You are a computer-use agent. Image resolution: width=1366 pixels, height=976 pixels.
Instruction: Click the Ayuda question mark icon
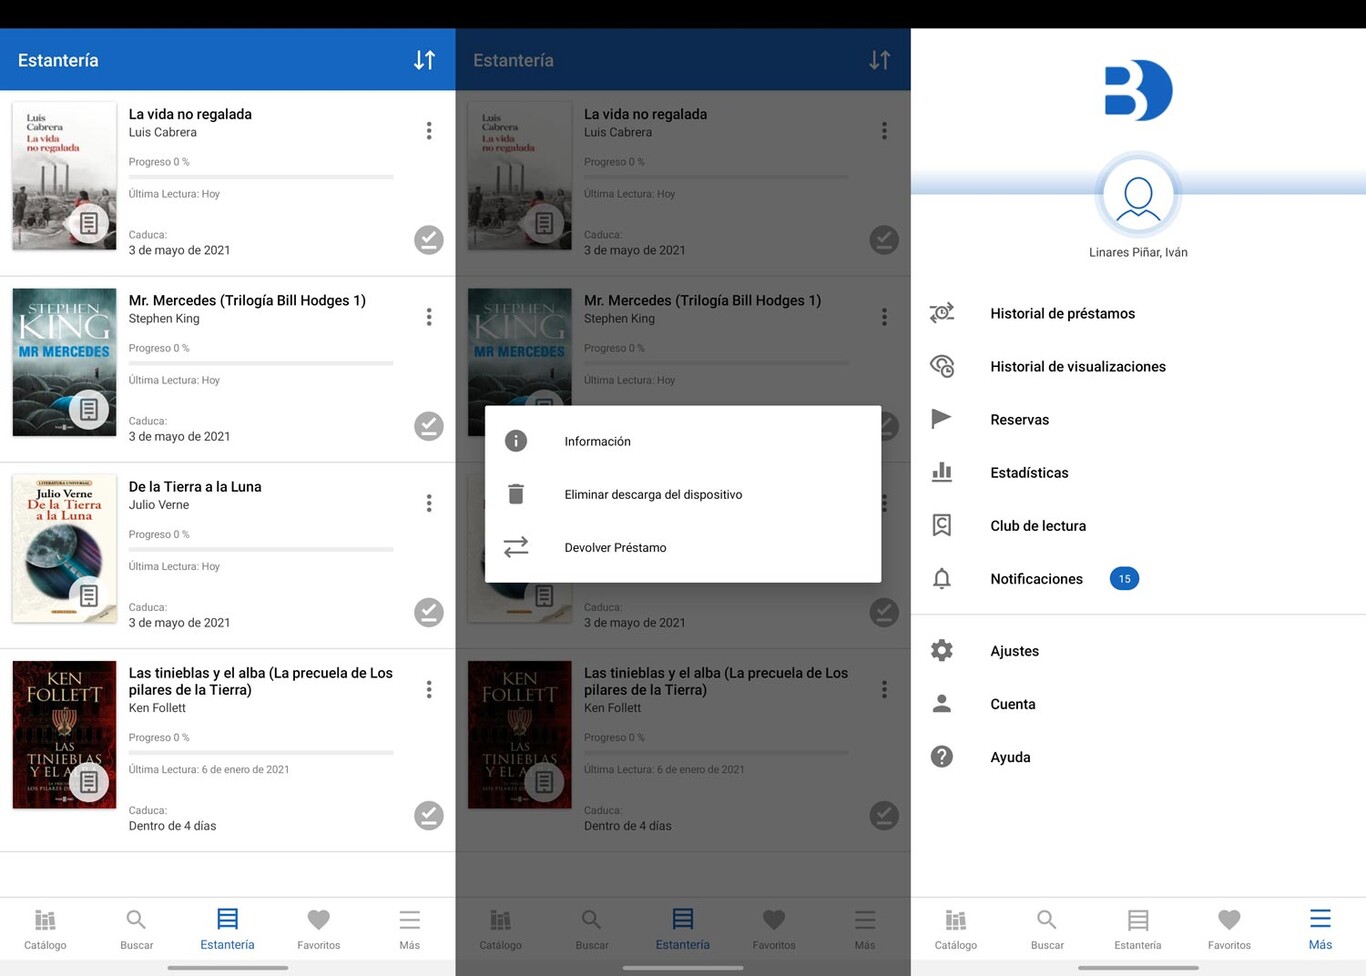pyautogui.click(x=941, y=757)
